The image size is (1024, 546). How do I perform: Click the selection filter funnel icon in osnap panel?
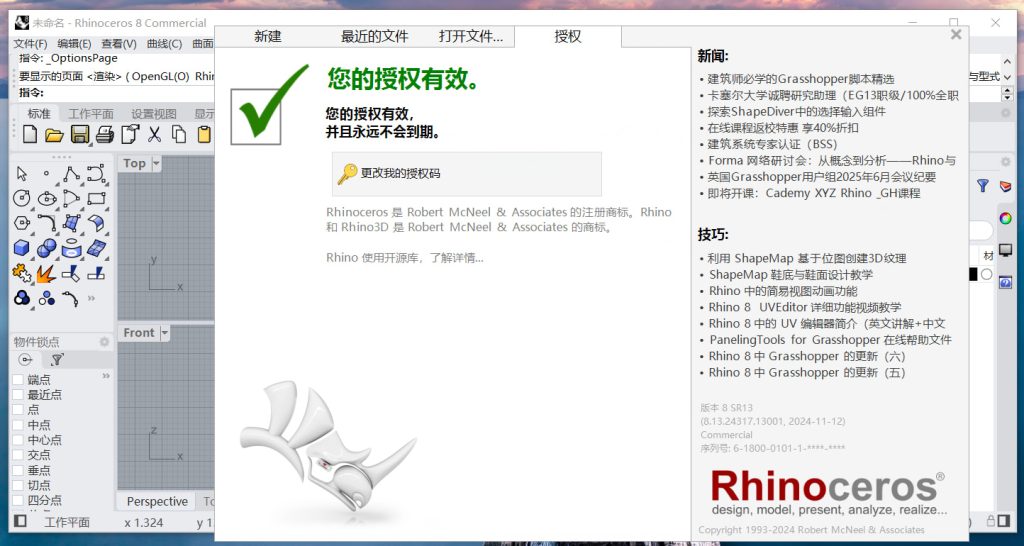click(x=57, y=359)
